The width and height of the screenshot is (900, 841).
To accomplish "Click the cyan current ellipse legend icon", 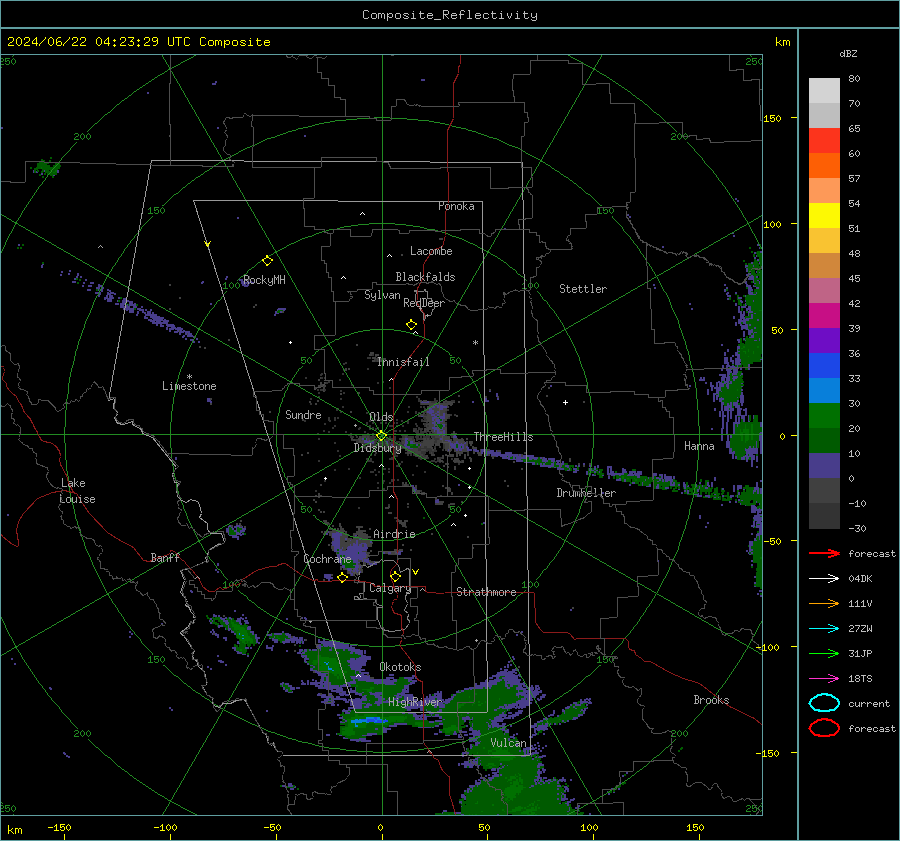I will (x=824, y=703).
